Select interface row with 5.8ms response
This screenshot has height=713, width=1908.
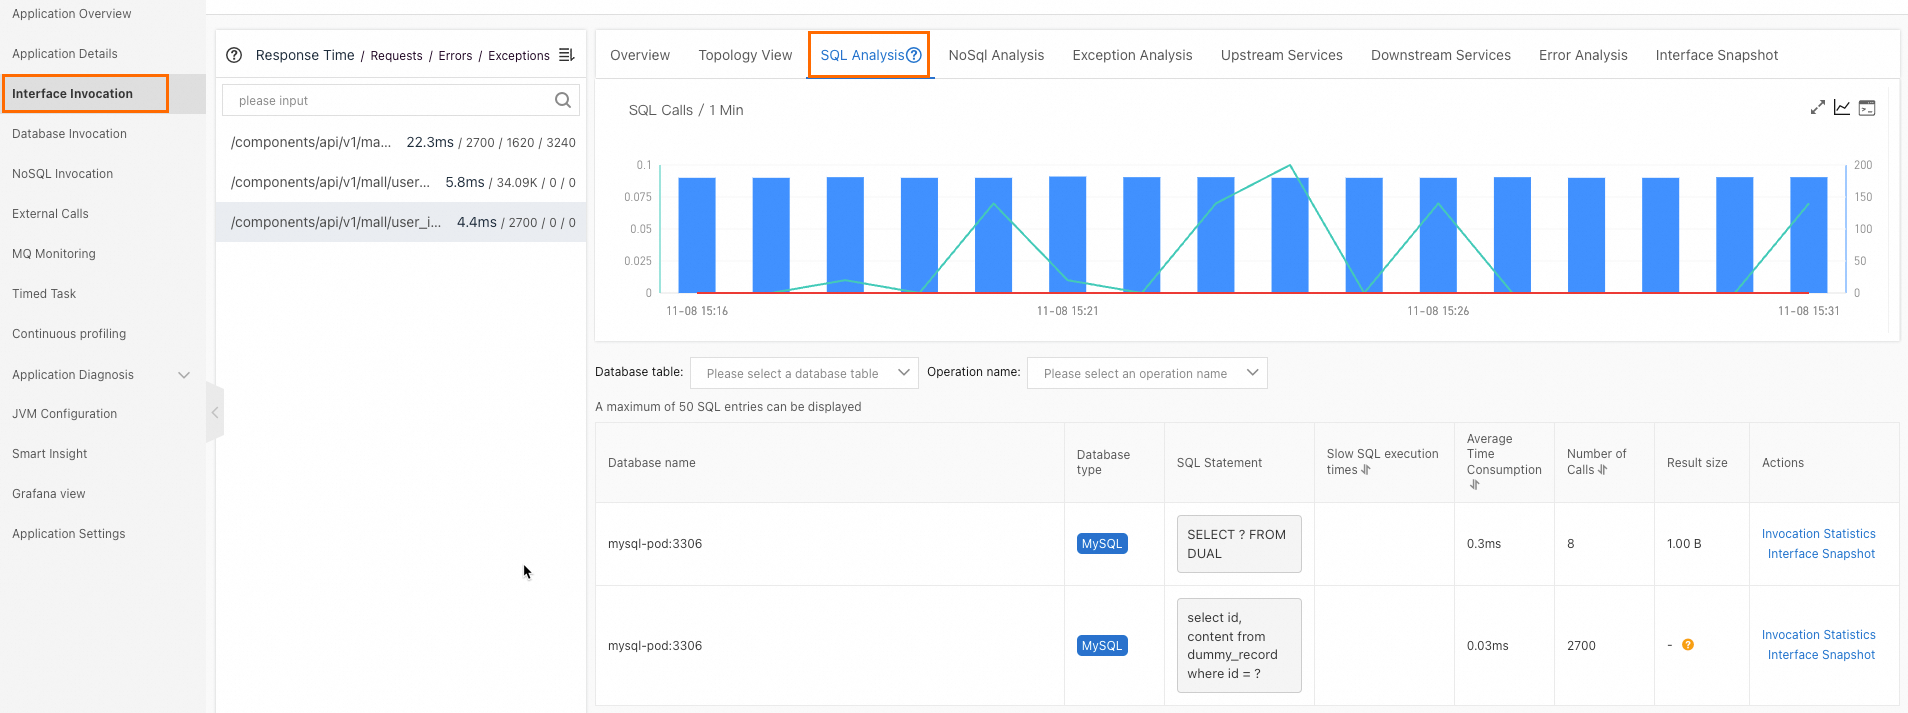pos(401,182)
